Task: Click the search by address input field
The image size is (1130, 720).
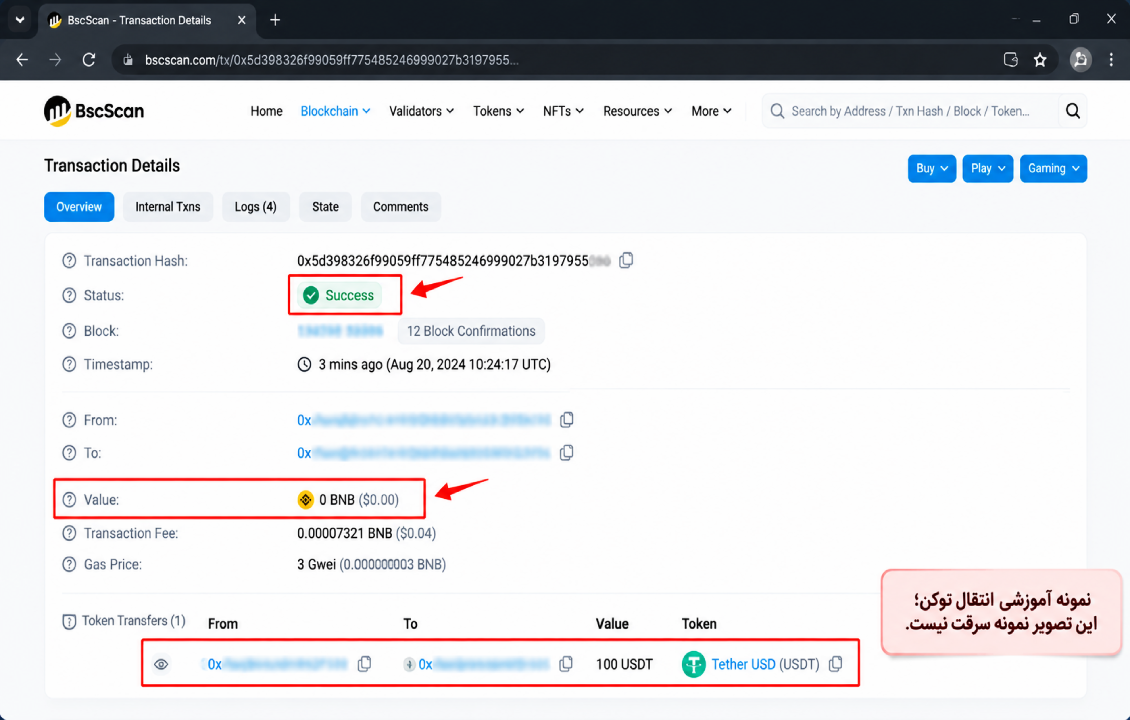Action: pyautogui.click(x=911, y=111)
